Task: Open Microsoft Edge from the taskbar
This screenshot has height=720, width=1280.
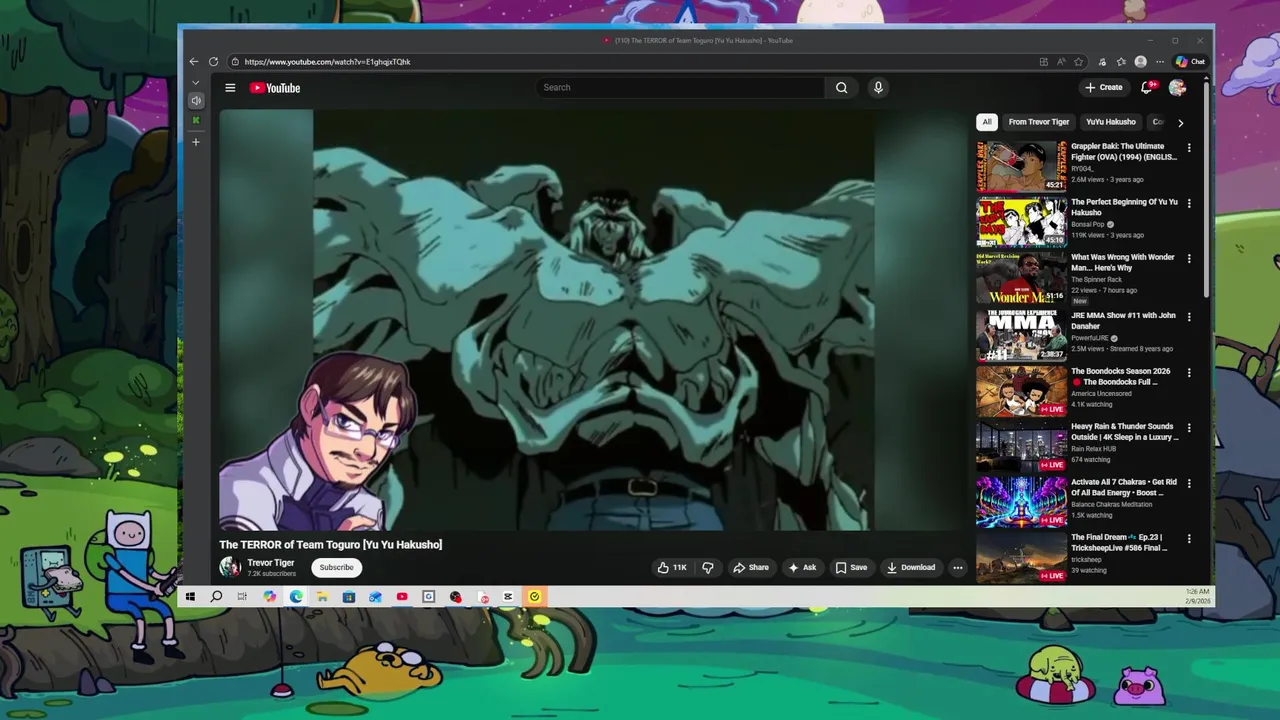Action: pyautogui.click(x=296, y=597)
